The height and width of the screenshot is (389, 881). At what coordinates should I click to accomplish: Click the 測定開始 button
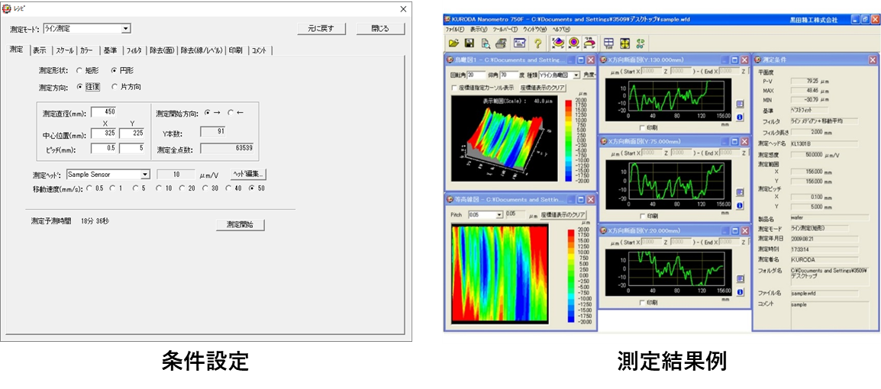240,224
